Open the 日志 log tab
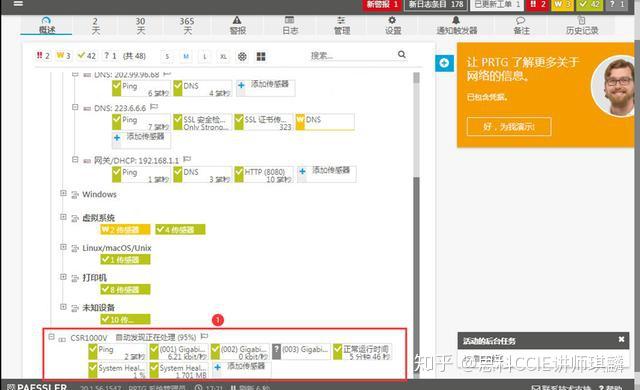 [x=290, y=26]
